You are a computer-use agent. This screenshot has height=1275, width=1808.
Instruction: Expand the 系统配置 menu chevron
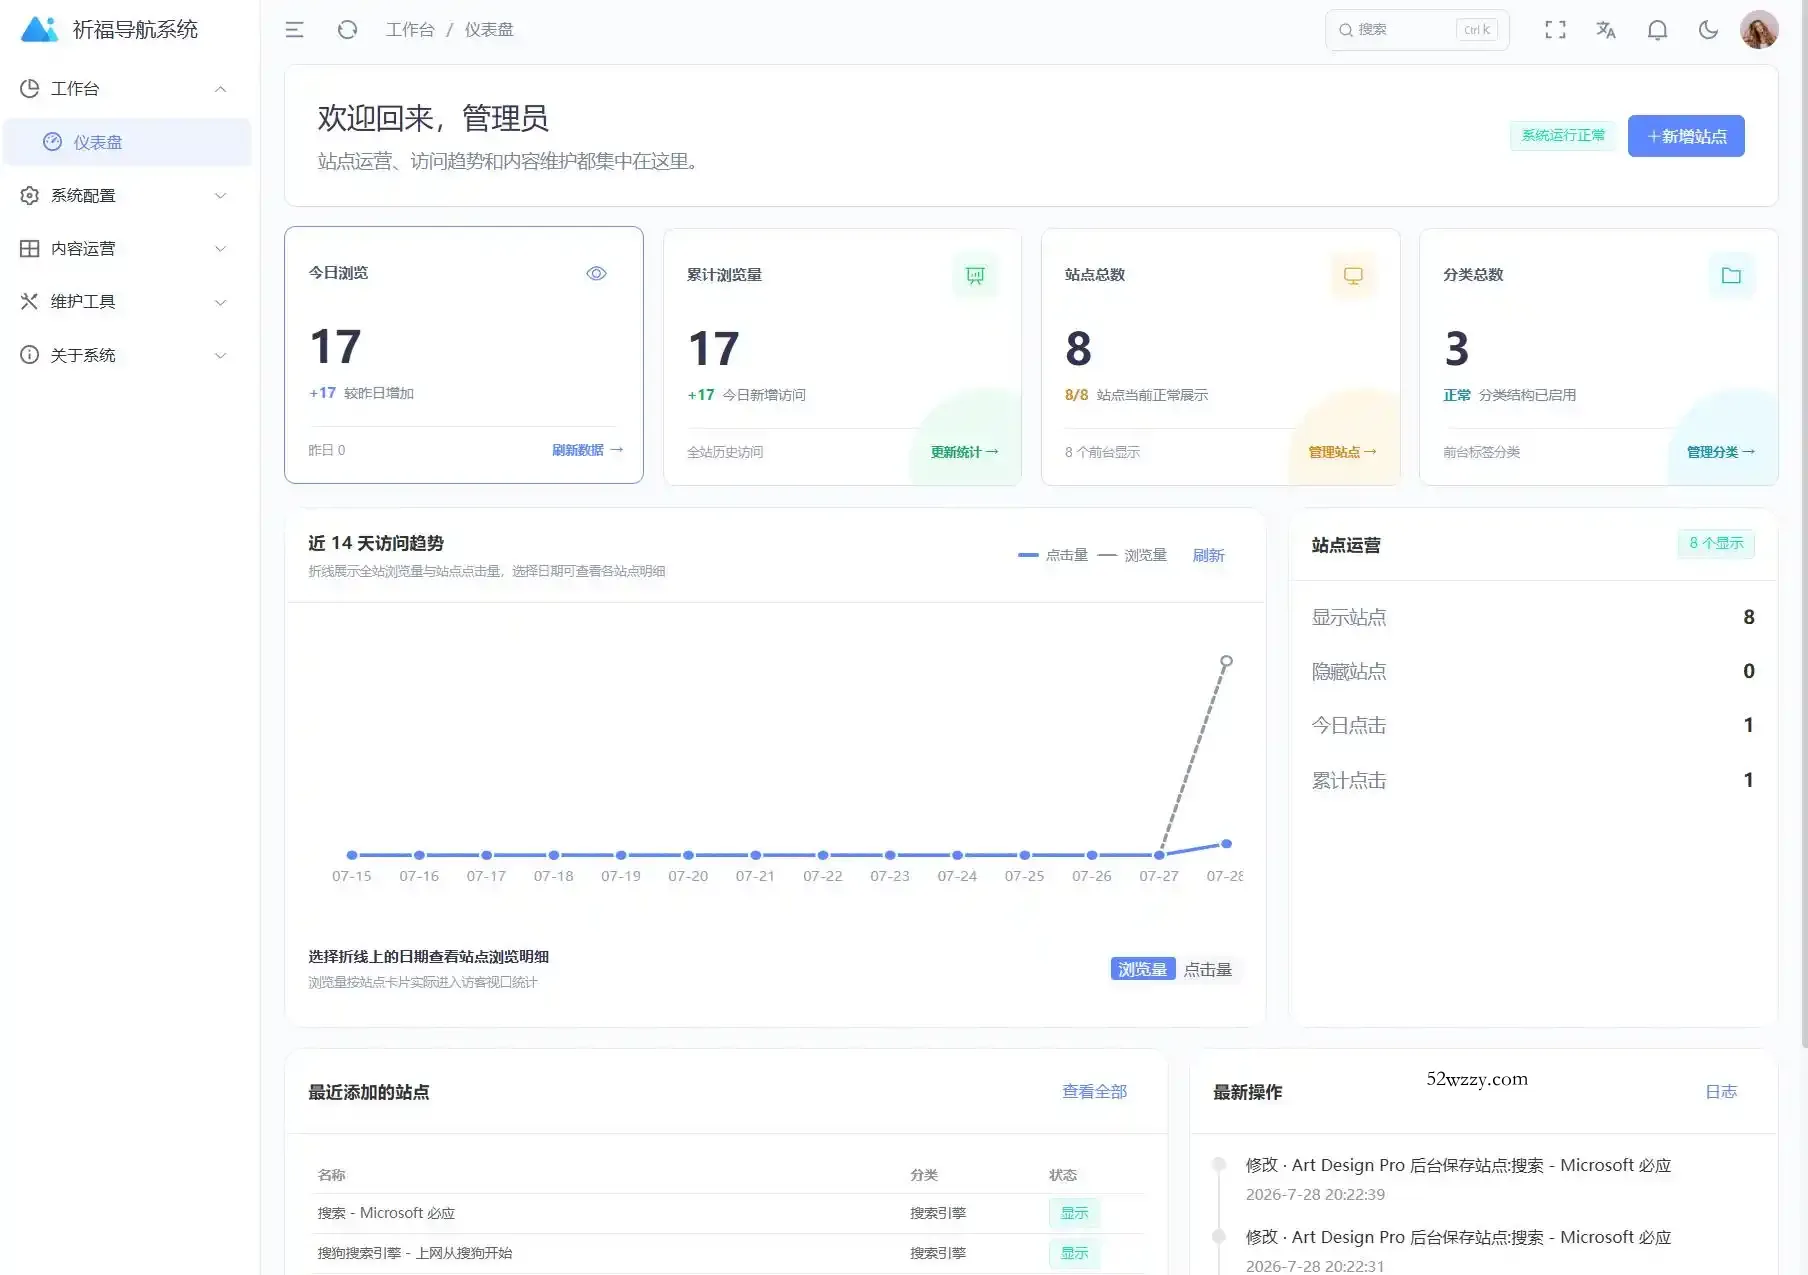[221, 195]
